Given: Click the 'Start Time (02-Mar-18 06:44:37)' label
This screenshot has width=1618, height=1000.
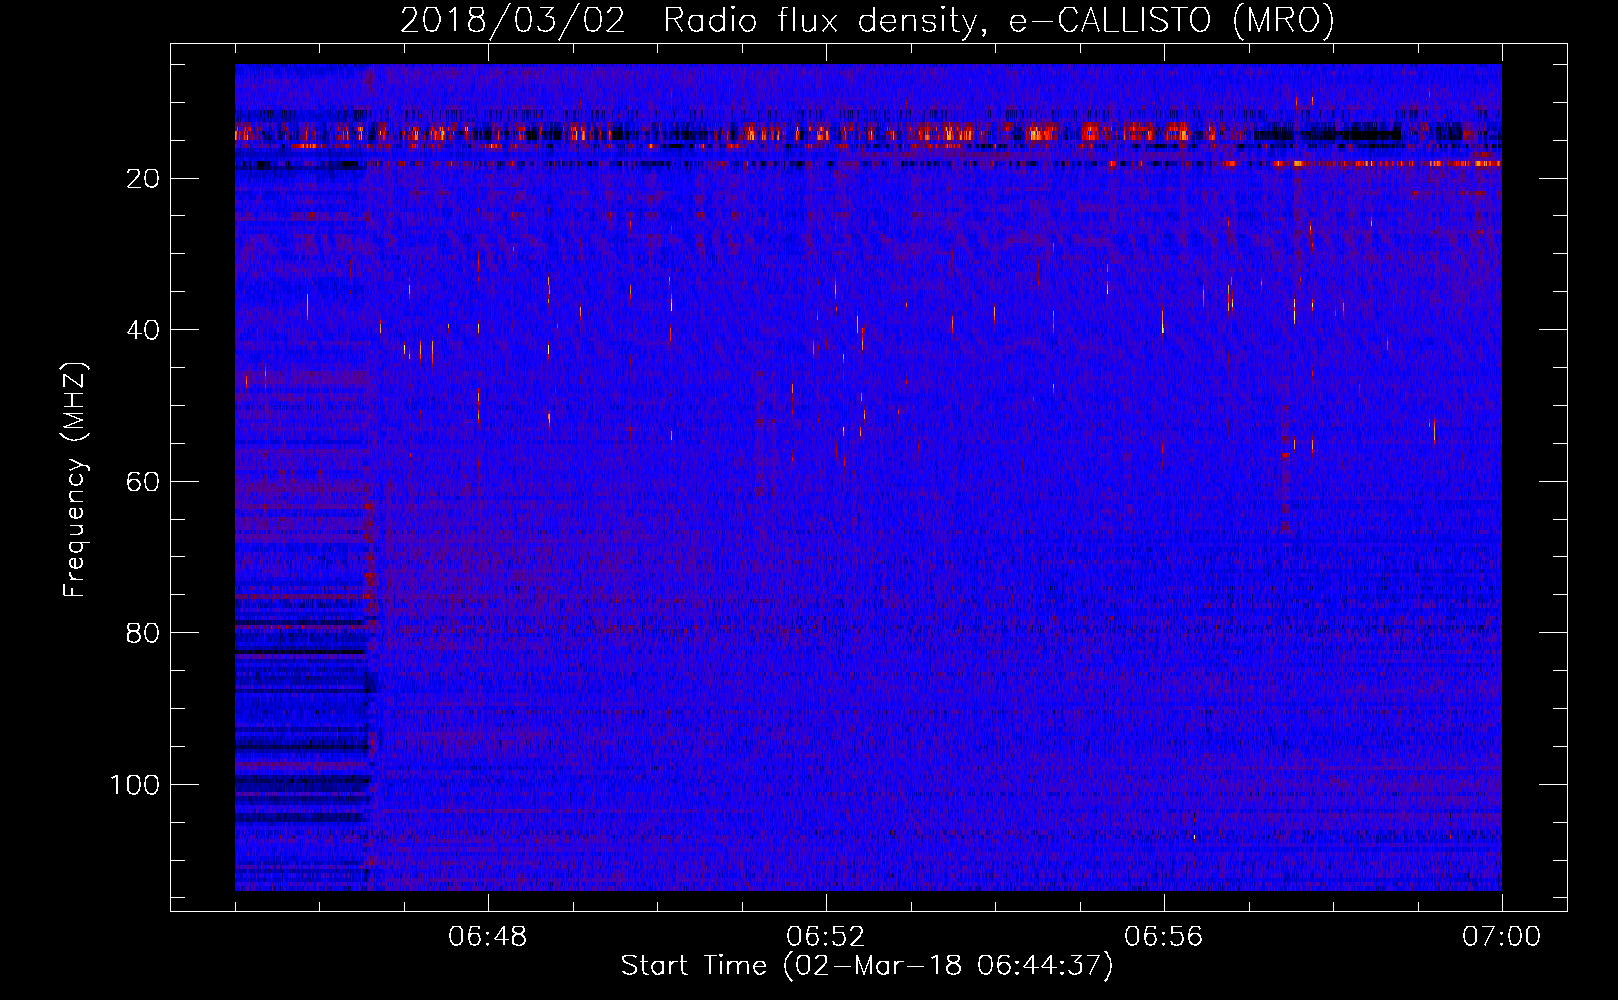Looking at the screenshot, I should [867, 966].
